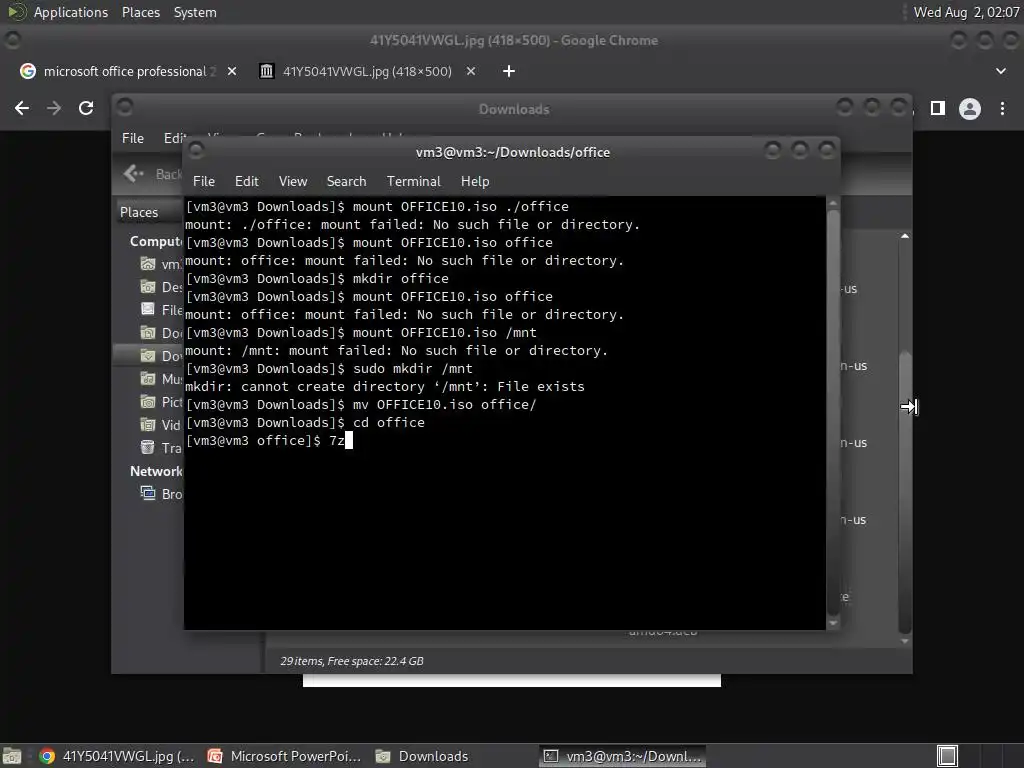Switch to Microsoft PowerPoint taskbar item

coord(285,756)
